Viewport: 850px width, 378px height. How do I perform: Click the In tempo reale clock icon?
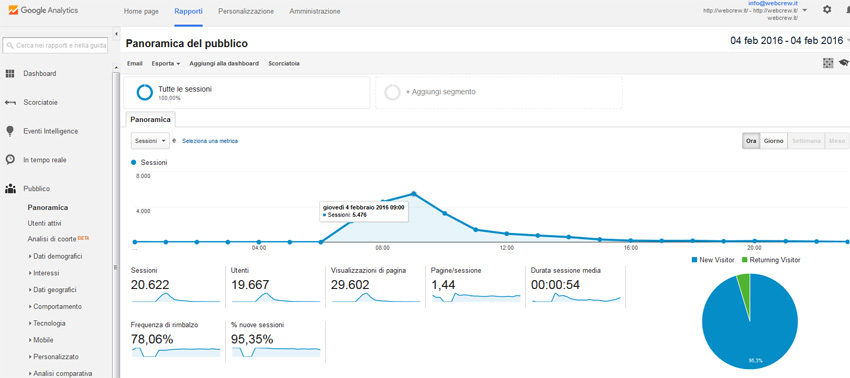click(10, 160)
